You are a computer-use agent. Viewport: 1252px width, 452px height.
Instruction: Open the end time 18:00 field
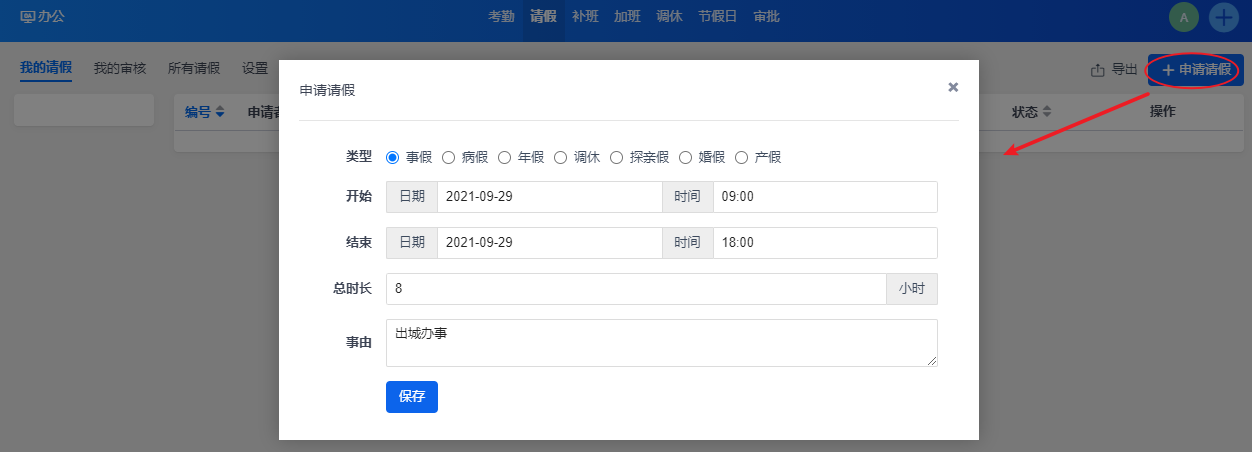(824, 243)
